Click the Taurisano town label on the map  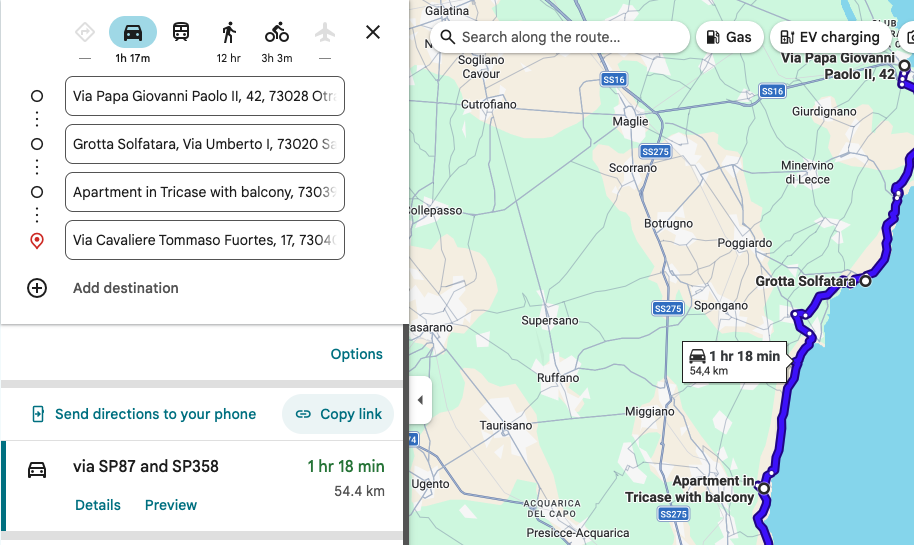[505, 426]
